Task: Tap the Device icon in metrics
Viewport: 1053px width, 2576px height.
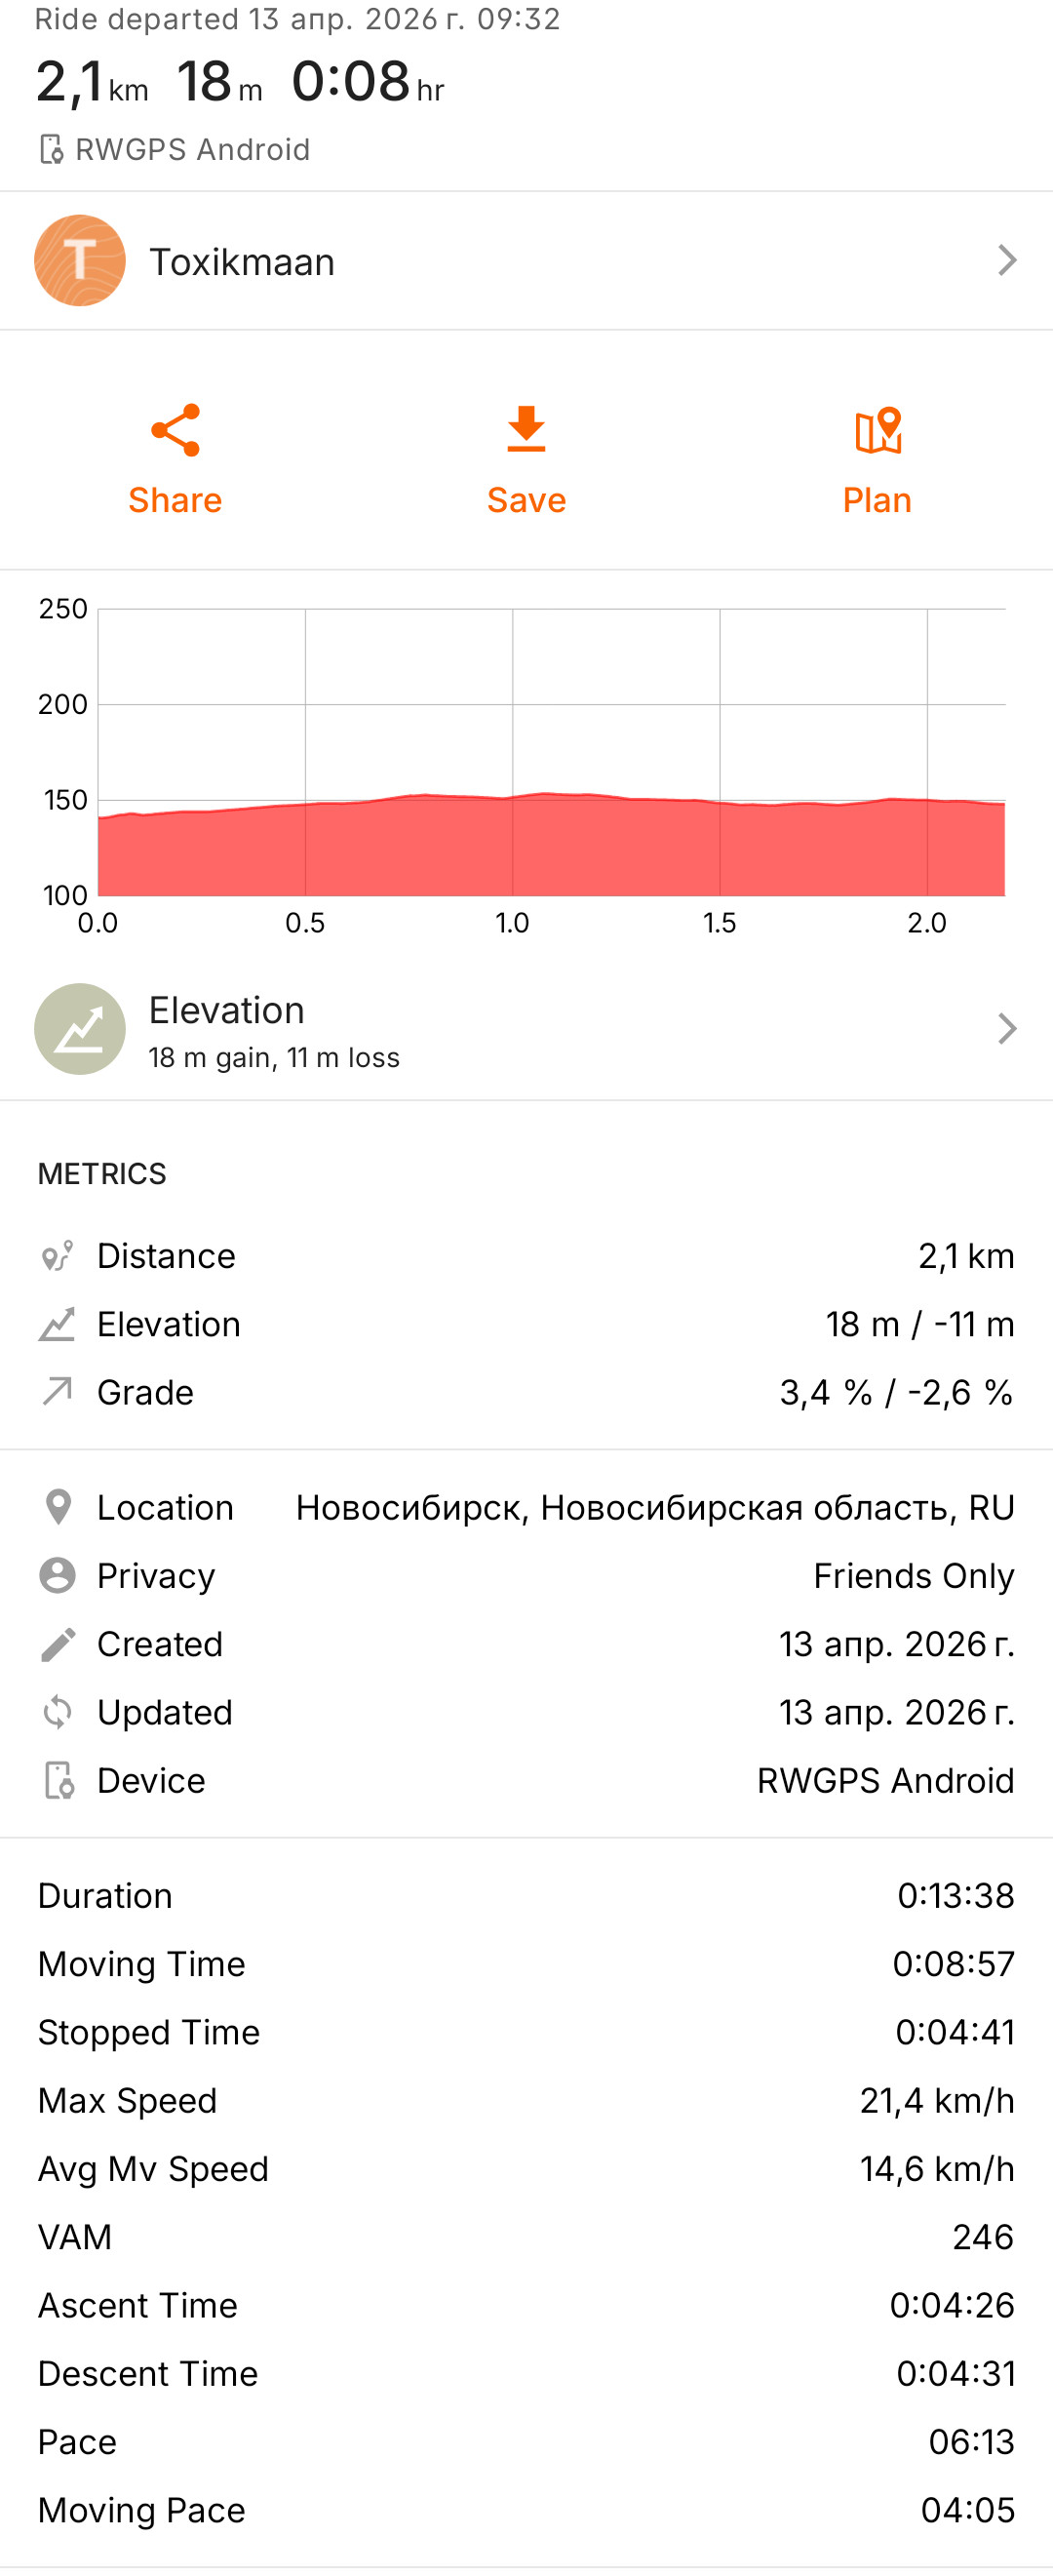Action: point(59,1780)
